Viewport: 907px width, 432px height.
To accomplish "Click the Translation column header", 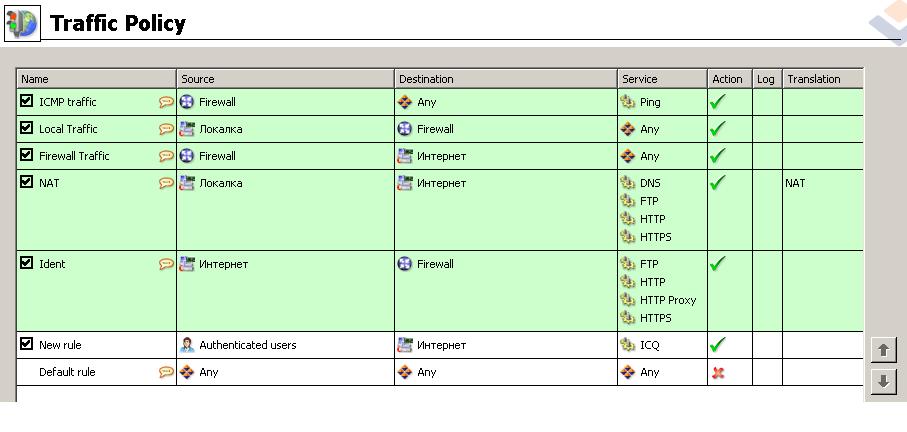I will (820, 79).
